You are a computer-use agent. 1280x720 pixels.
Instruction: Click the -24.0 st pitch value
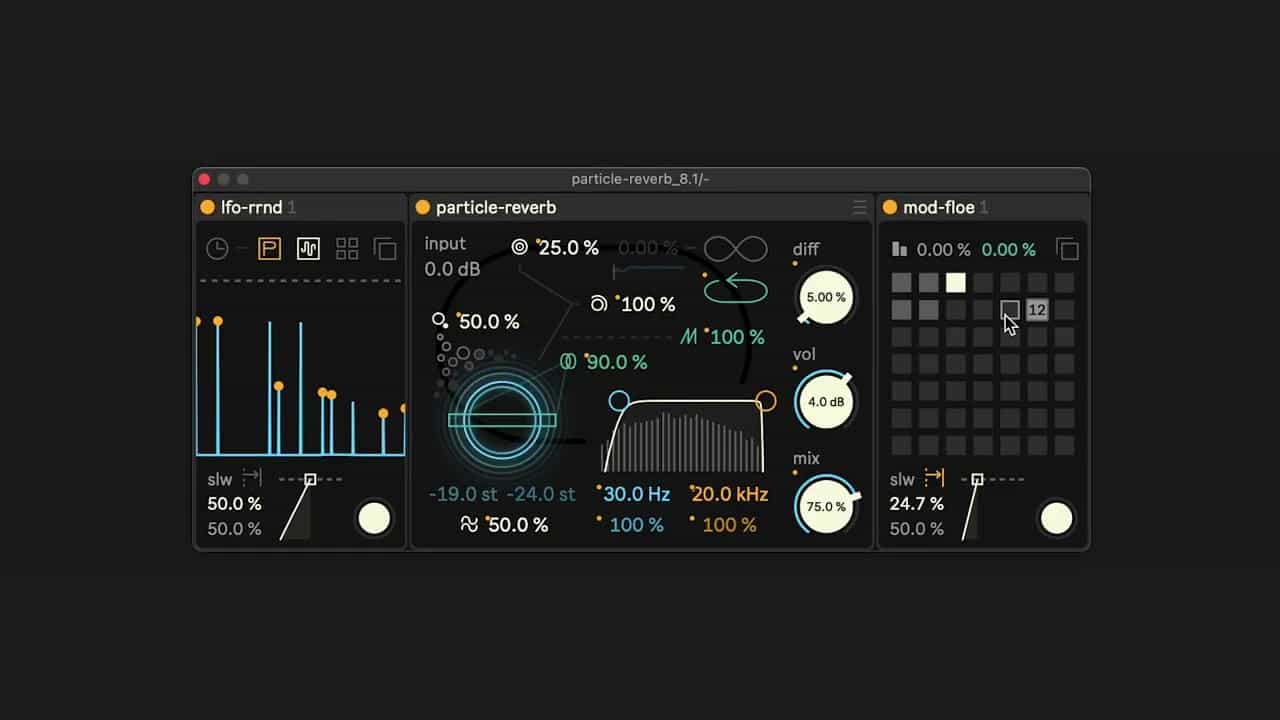coord(541,494)
